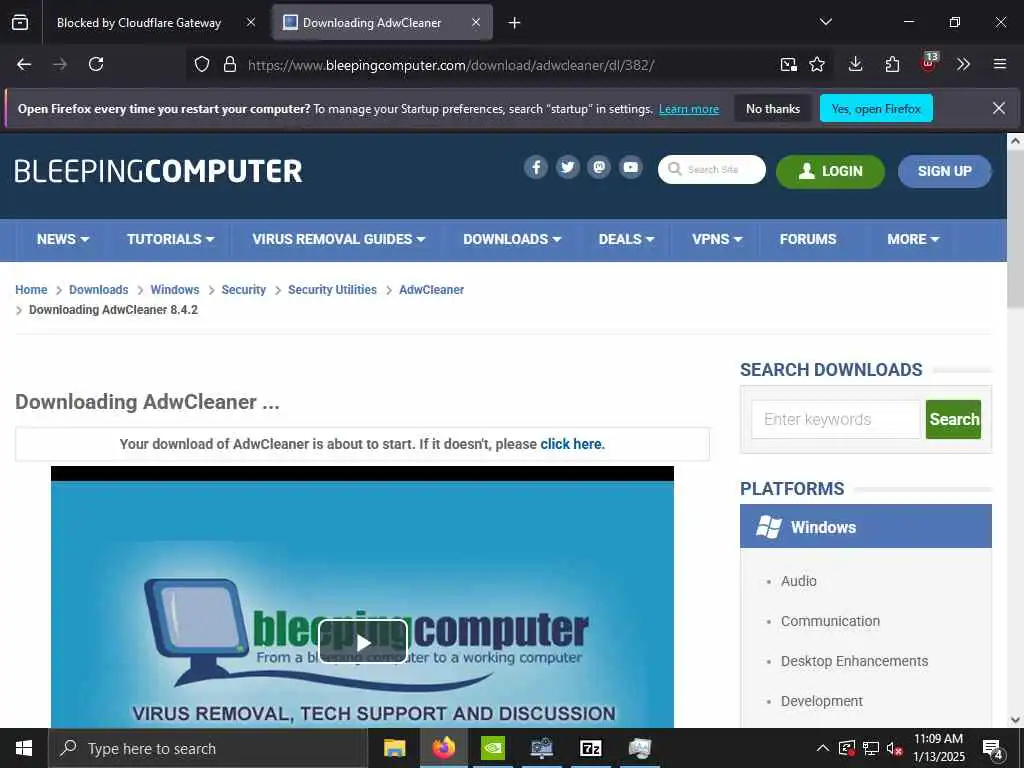The height and width of the screenshot is (768, 1024).
Task: Click No thanks in the notification bar
Action: tap(773, 108)
